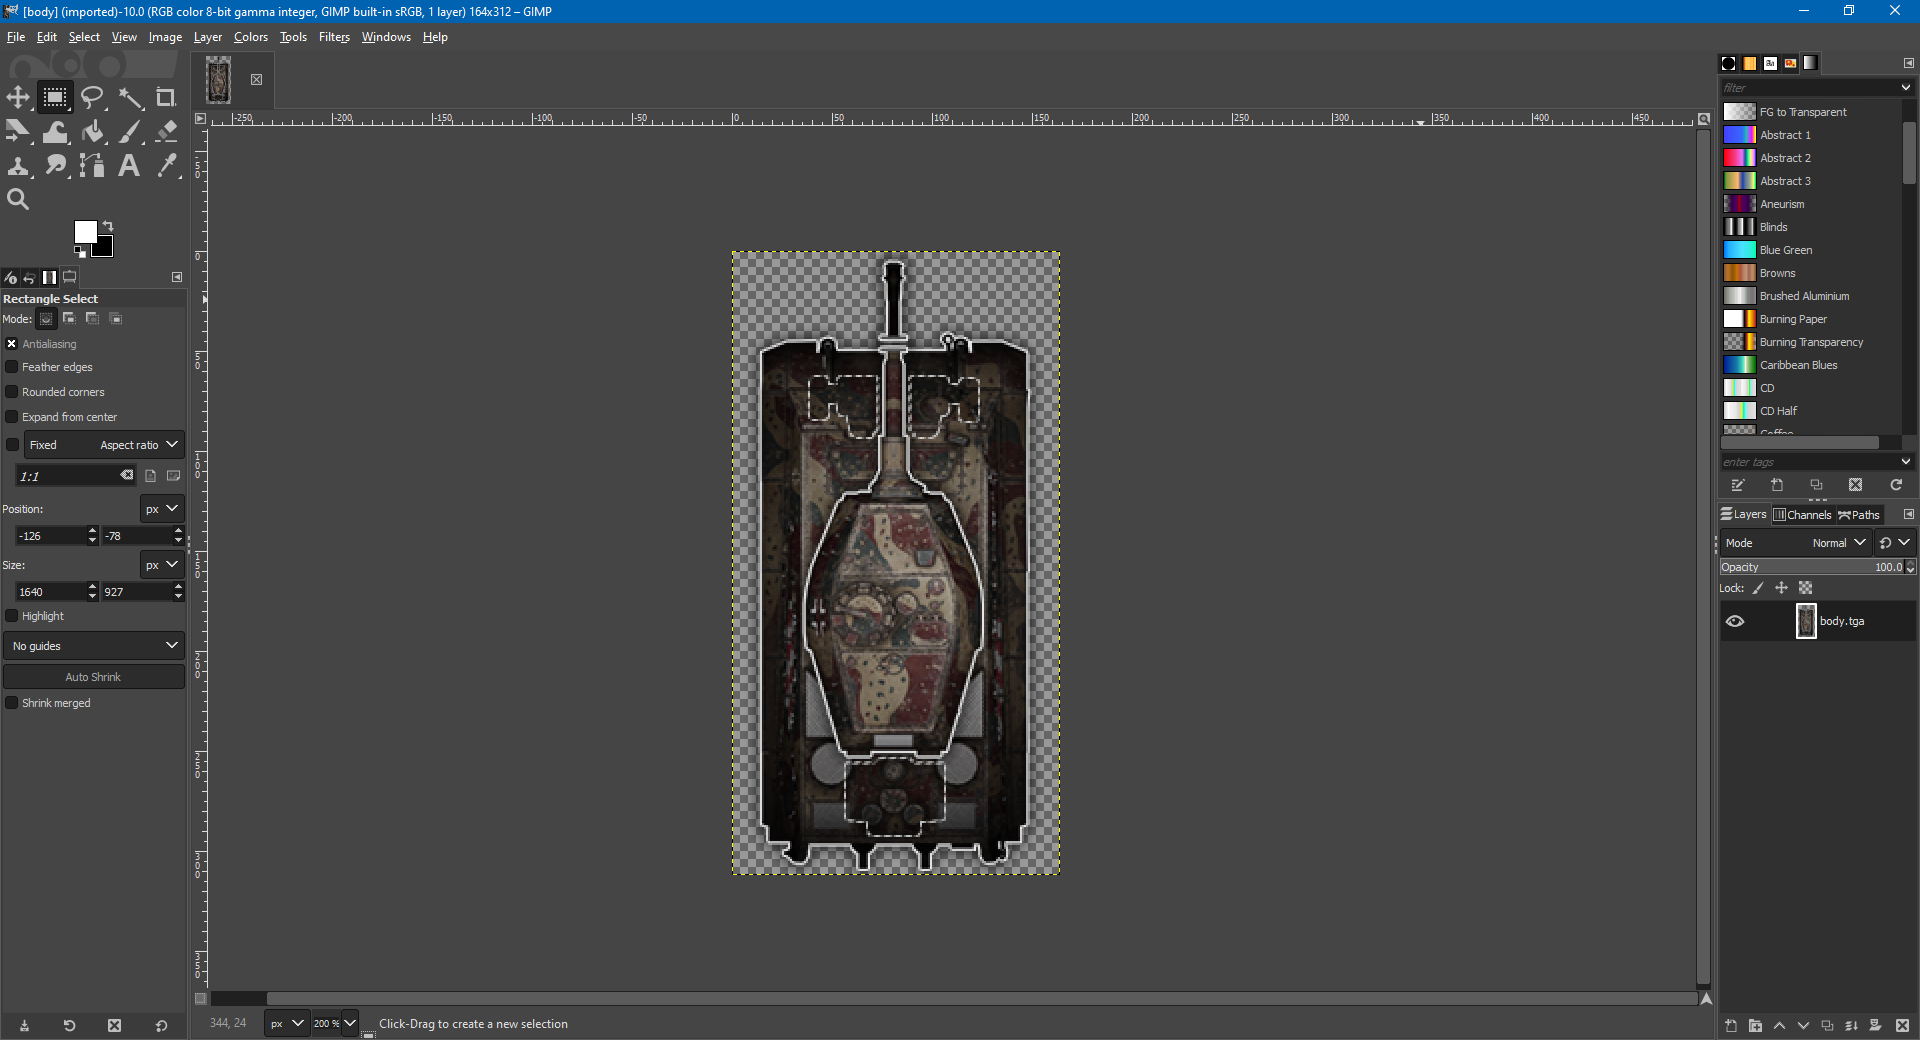1920x1040 pixels.
Task: Click the white foreground color swatch
Action: 84,231
